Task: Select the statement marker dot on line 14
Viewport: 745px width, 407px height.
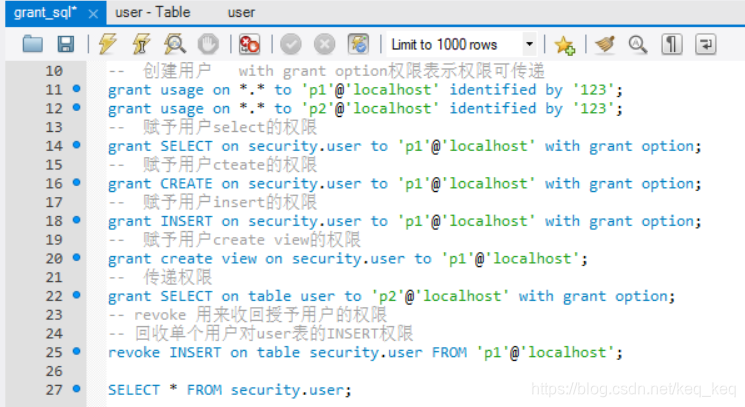Action: point(76,145)
